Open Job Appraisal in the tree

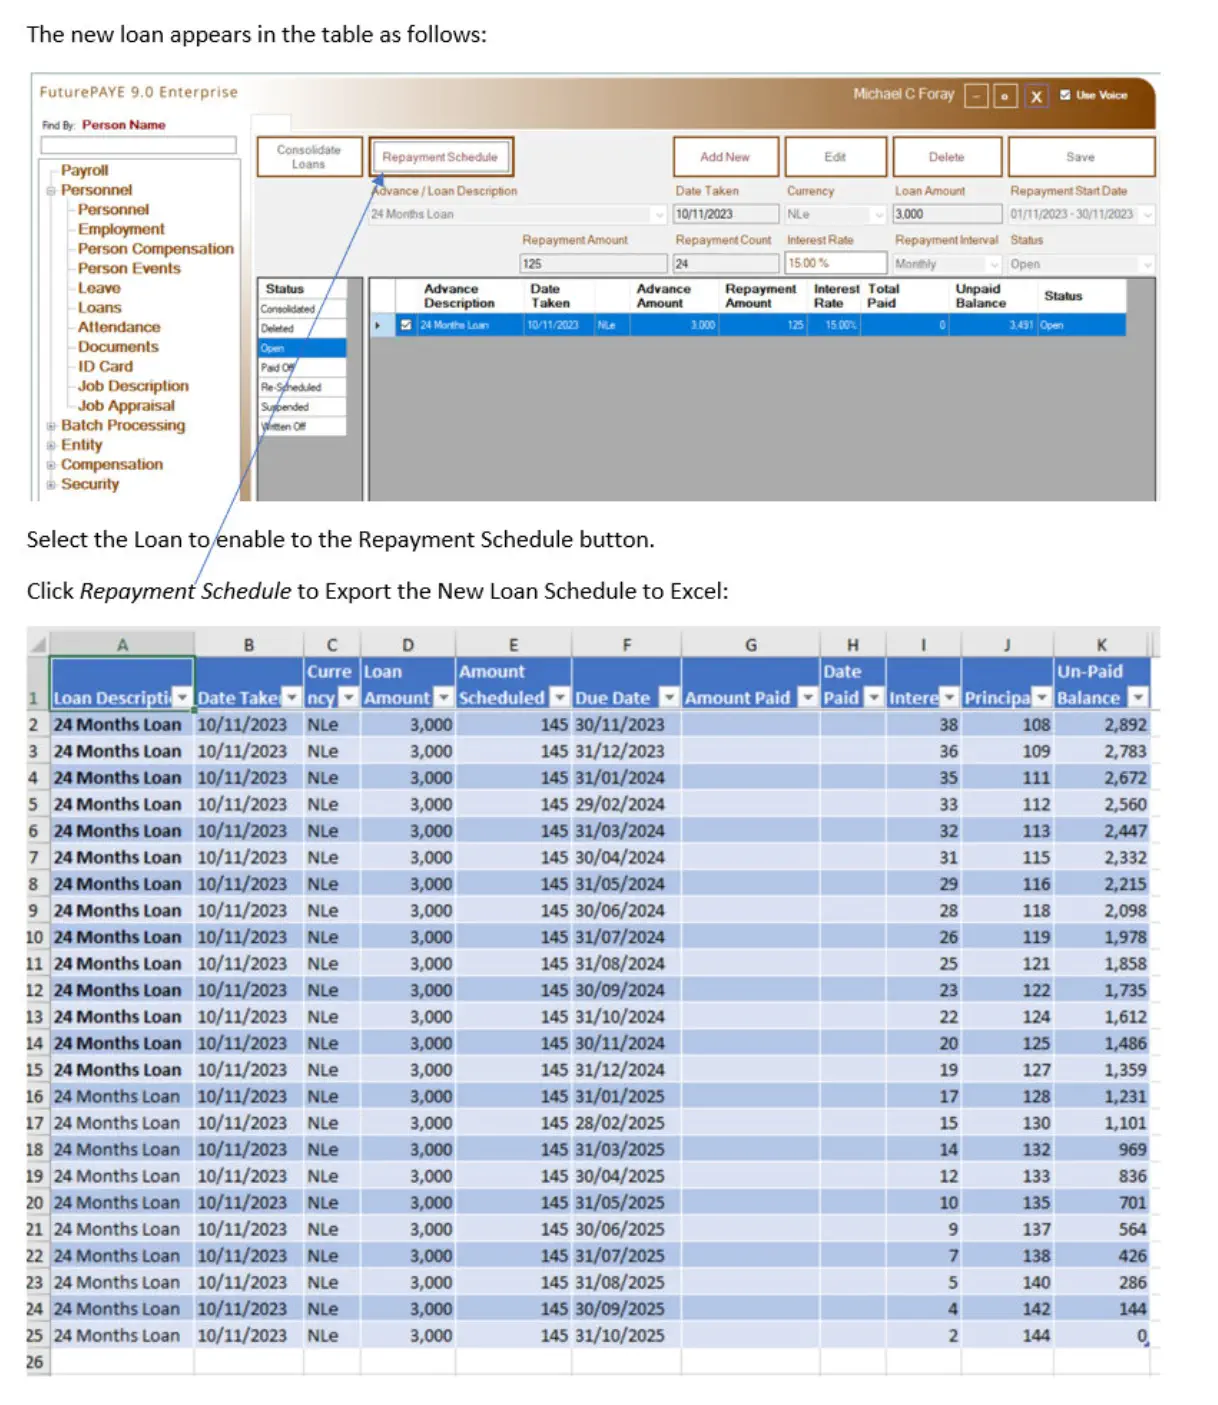(126, 406)
